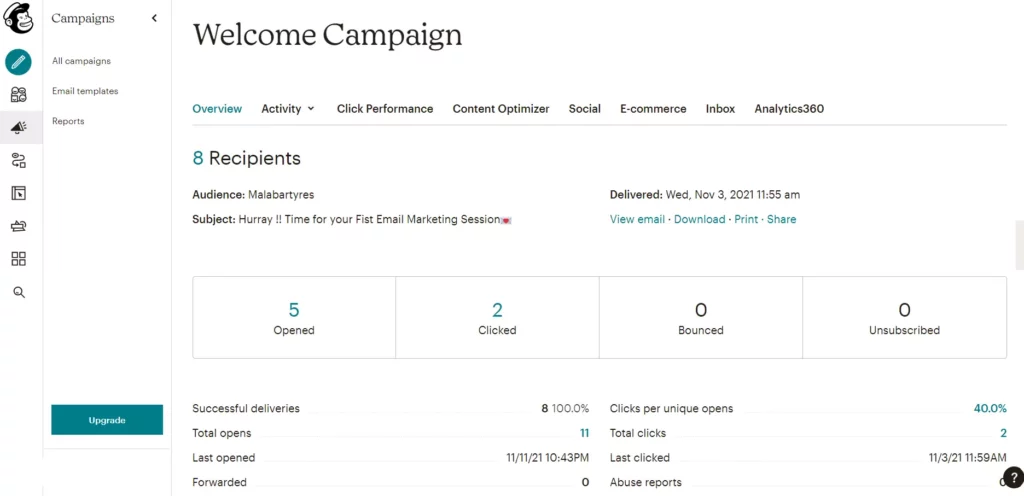Open the View email link
This screenshot has height=496, width=1024.
click(x=637, y=219)
